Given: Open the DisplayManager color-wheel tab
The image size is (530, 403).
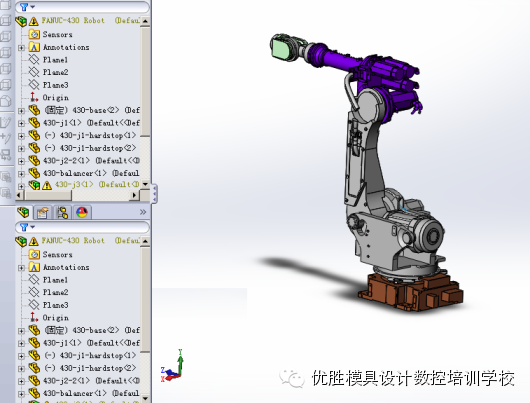Looking at the screenshot, I should (82, 213).
